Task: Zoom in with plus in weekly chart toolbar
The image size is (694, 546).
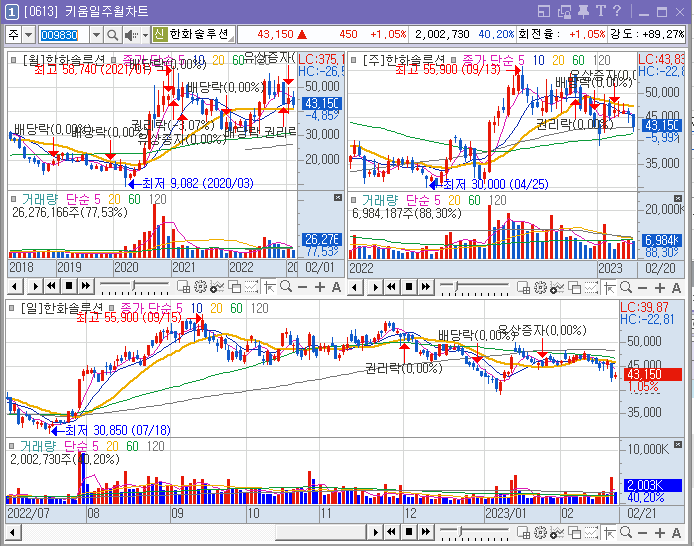Action: [659, 288]
